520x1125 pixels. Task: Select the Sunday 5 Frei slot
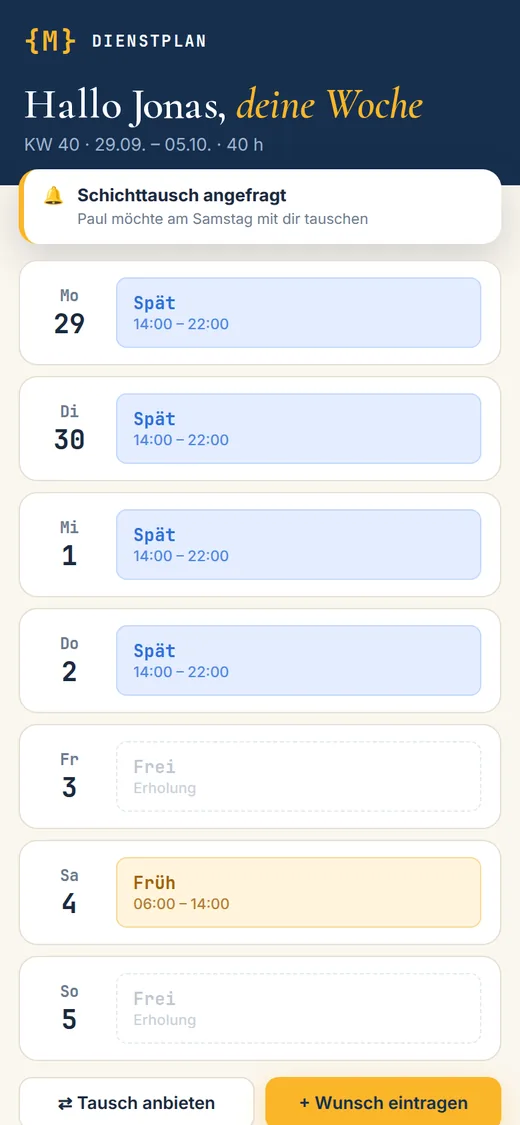[x=298, y=1008]
